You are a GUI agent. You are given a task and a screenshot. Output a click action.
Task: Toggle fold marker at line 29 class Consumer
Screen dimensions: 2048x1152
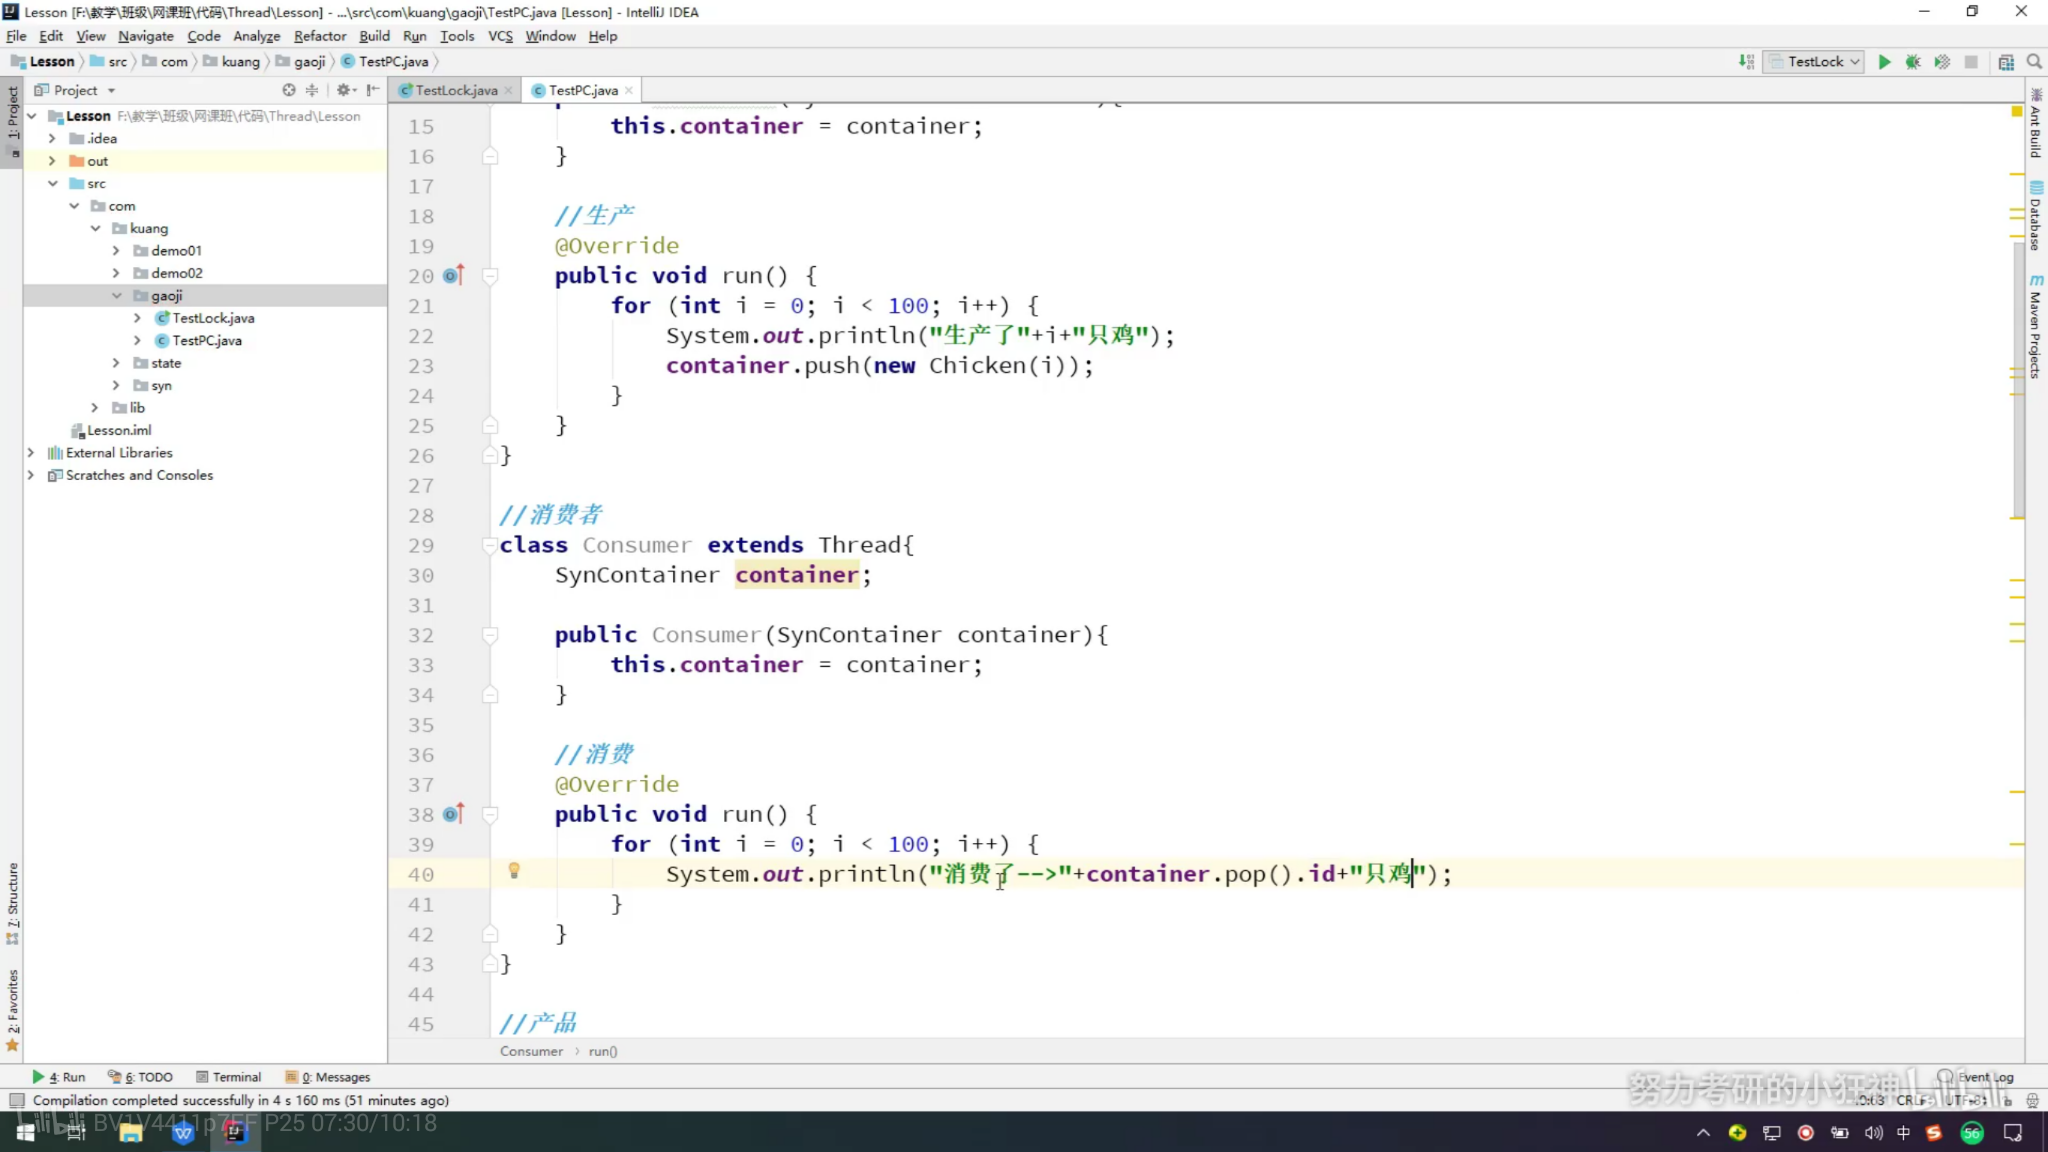[489, 545]
